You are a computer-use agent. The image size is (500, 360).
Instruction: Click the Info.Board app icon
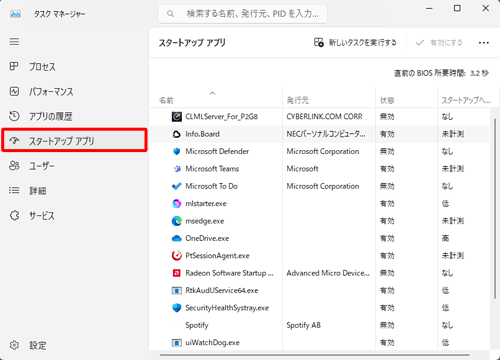176,134
